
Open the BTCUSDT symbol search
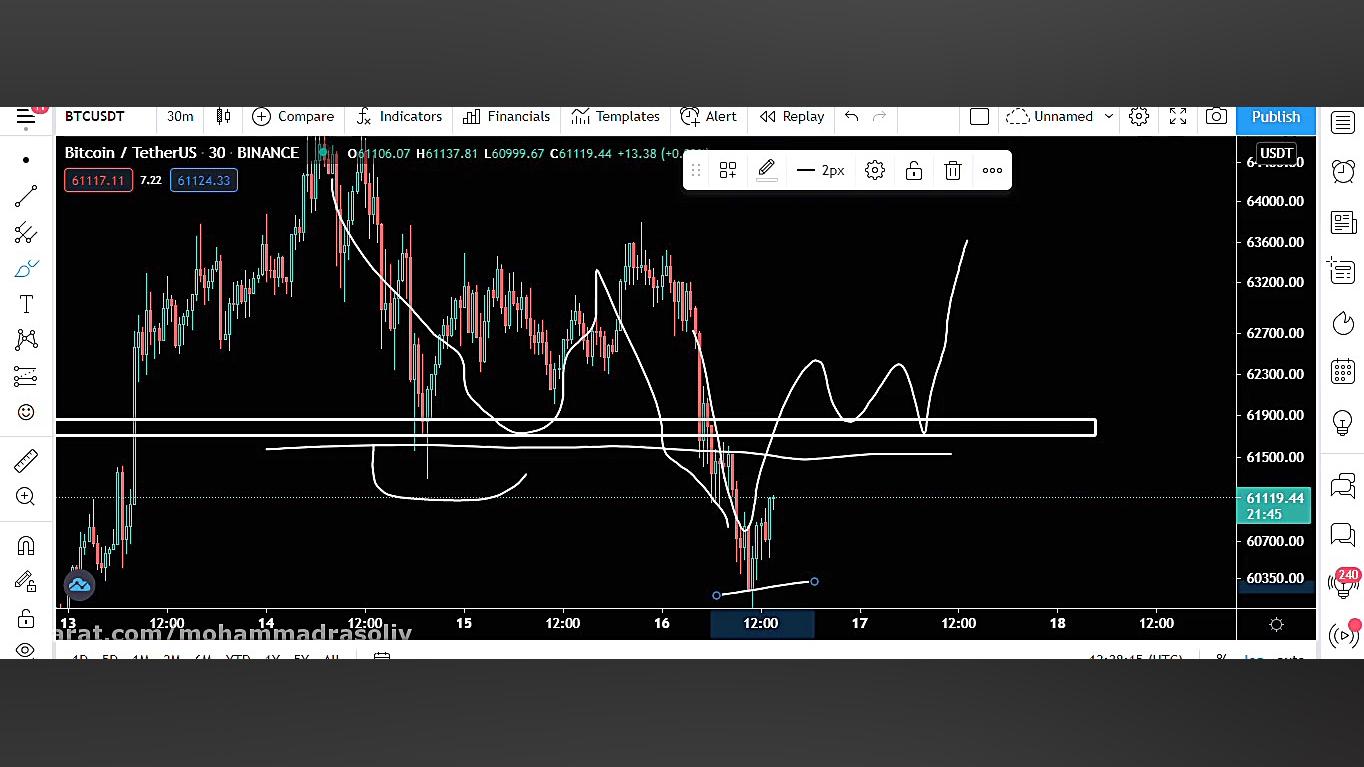click(x=95, y=116)
